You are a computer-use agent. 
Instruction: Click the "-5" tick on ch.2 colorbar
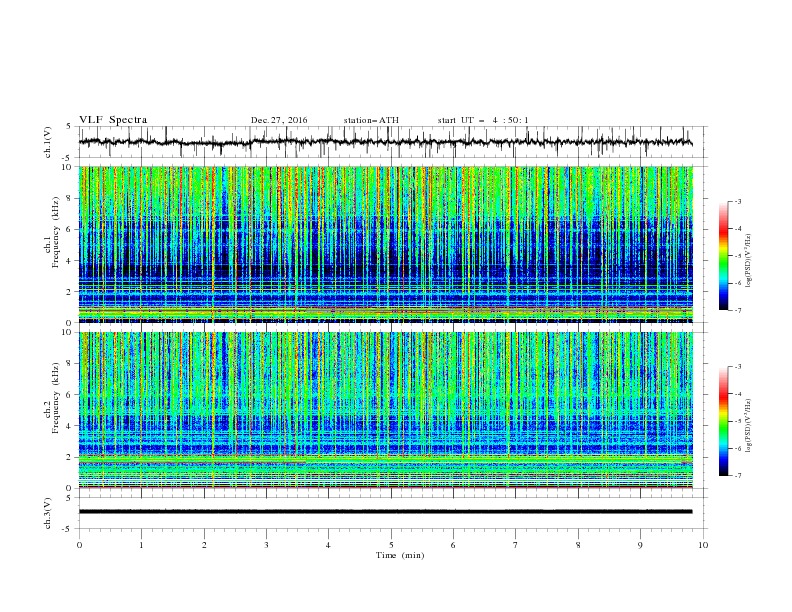(x=738, y=421)
